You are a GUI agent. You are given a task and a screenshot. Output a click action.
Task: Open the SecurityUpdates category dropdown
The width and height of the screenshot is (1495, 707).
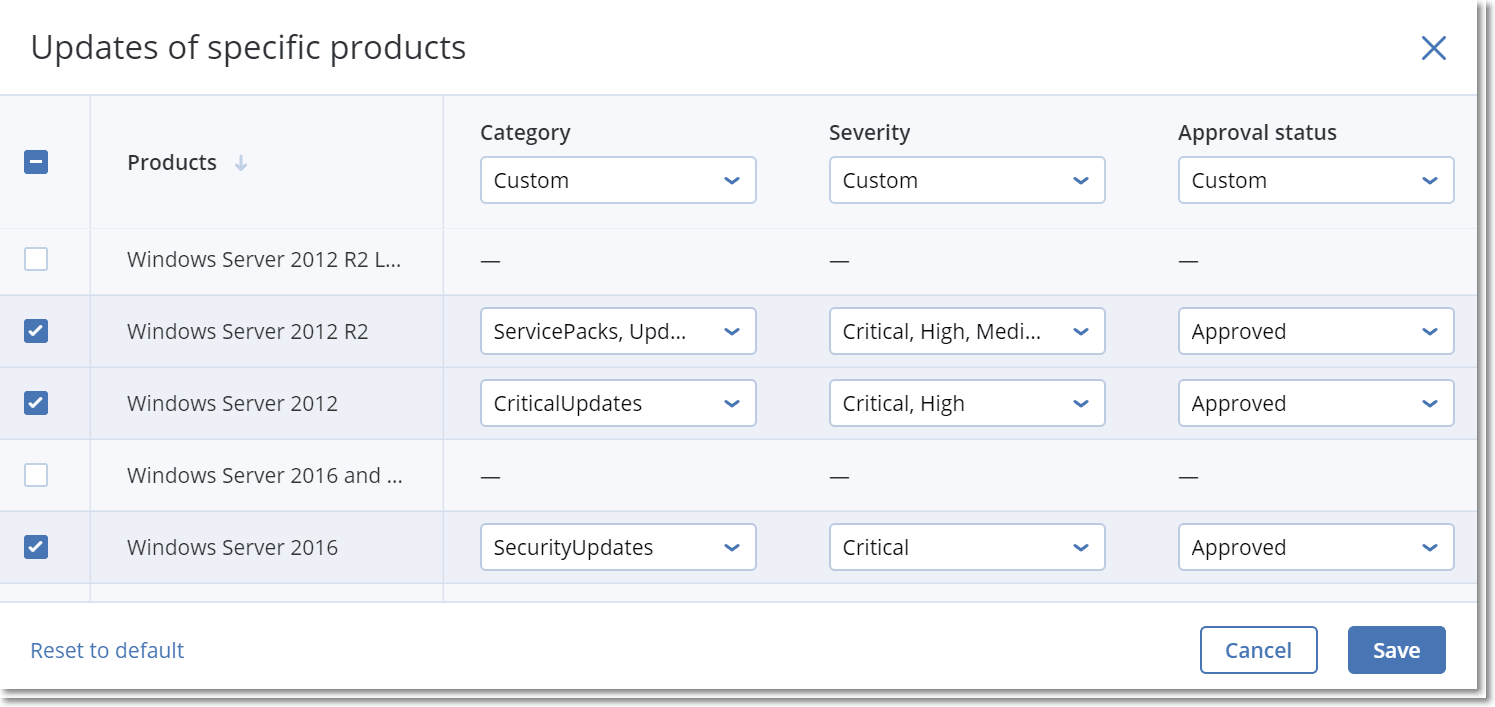(x=617, y=547)
